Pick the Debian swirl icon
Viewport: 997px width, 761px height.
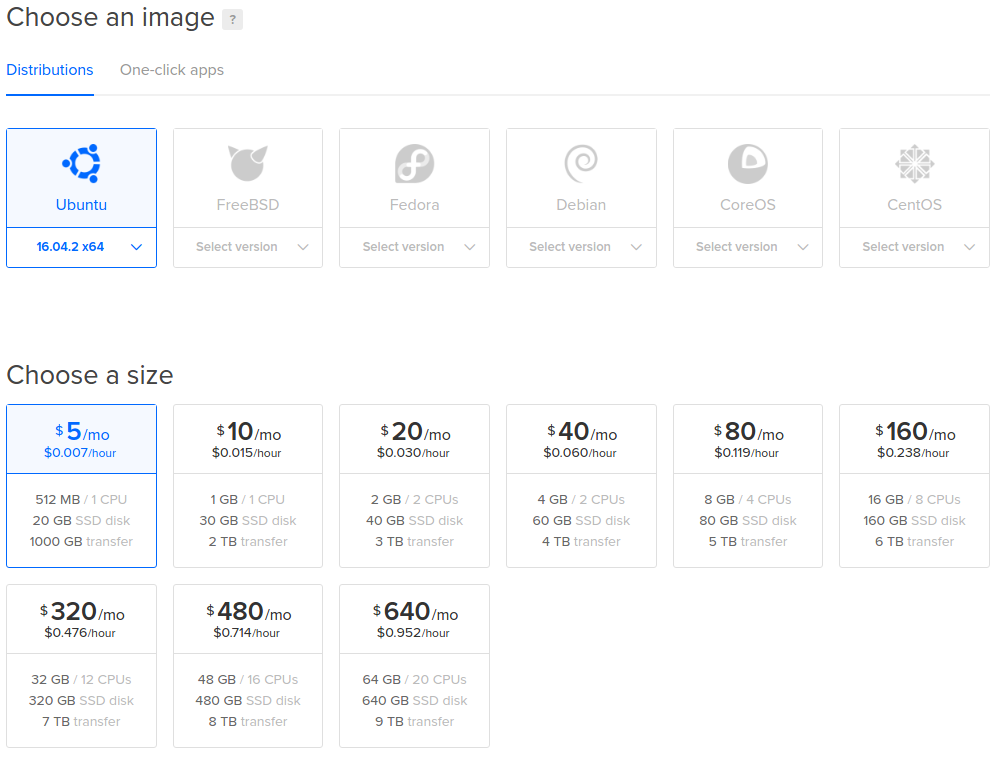click(x=581, y=163)
